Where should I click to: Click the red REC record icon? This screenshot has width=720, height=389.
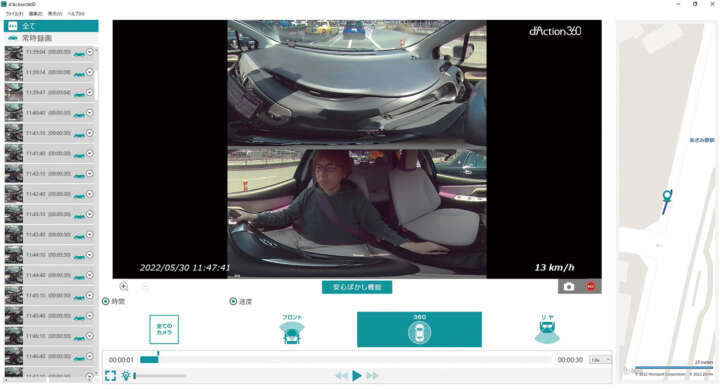[591, 287]
